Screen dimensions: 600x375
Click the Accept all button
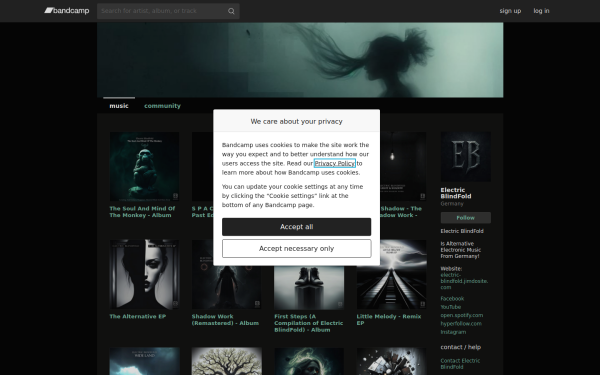(297, 227)
